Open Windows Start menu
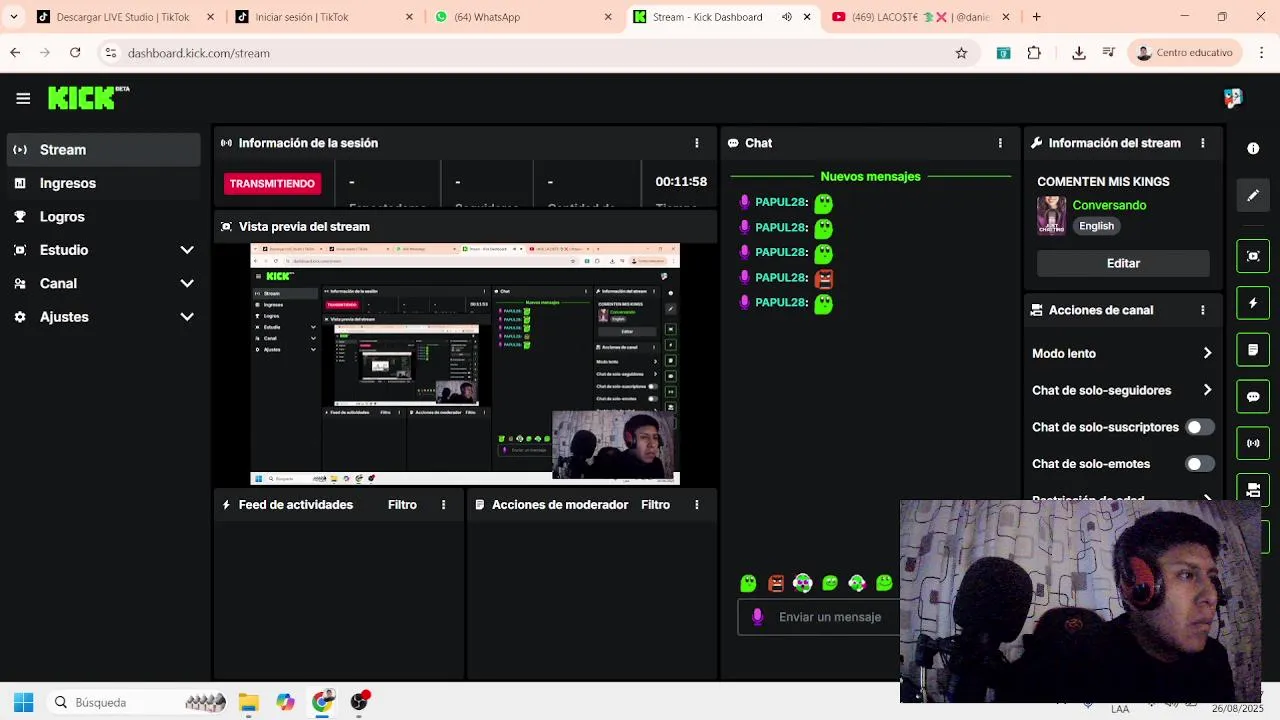The width and height of the screenshot is (1280, 720). (23, 702)
